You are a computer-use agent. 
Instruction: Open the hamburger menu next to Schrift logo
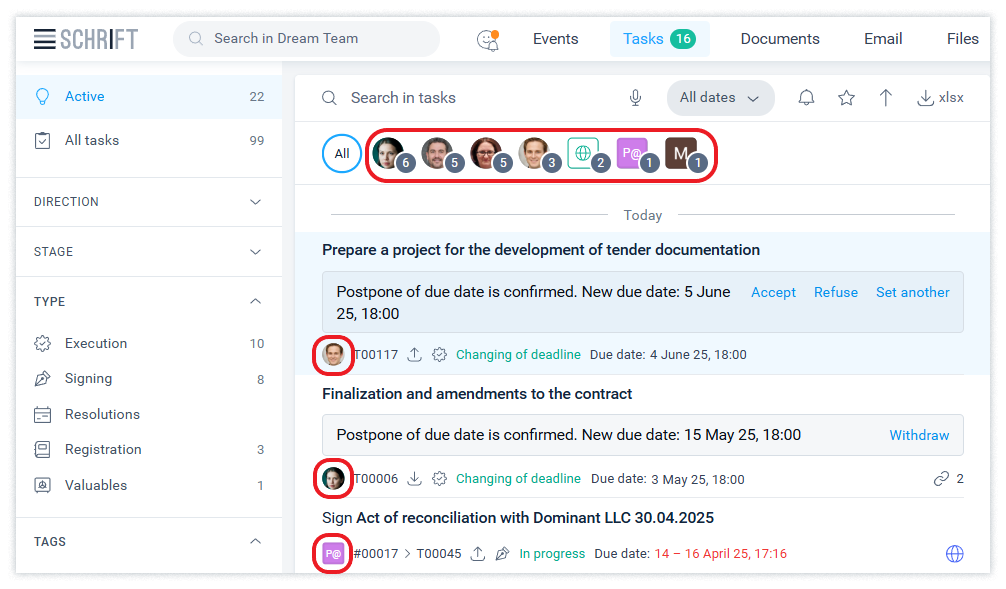[x=44, y=39]
